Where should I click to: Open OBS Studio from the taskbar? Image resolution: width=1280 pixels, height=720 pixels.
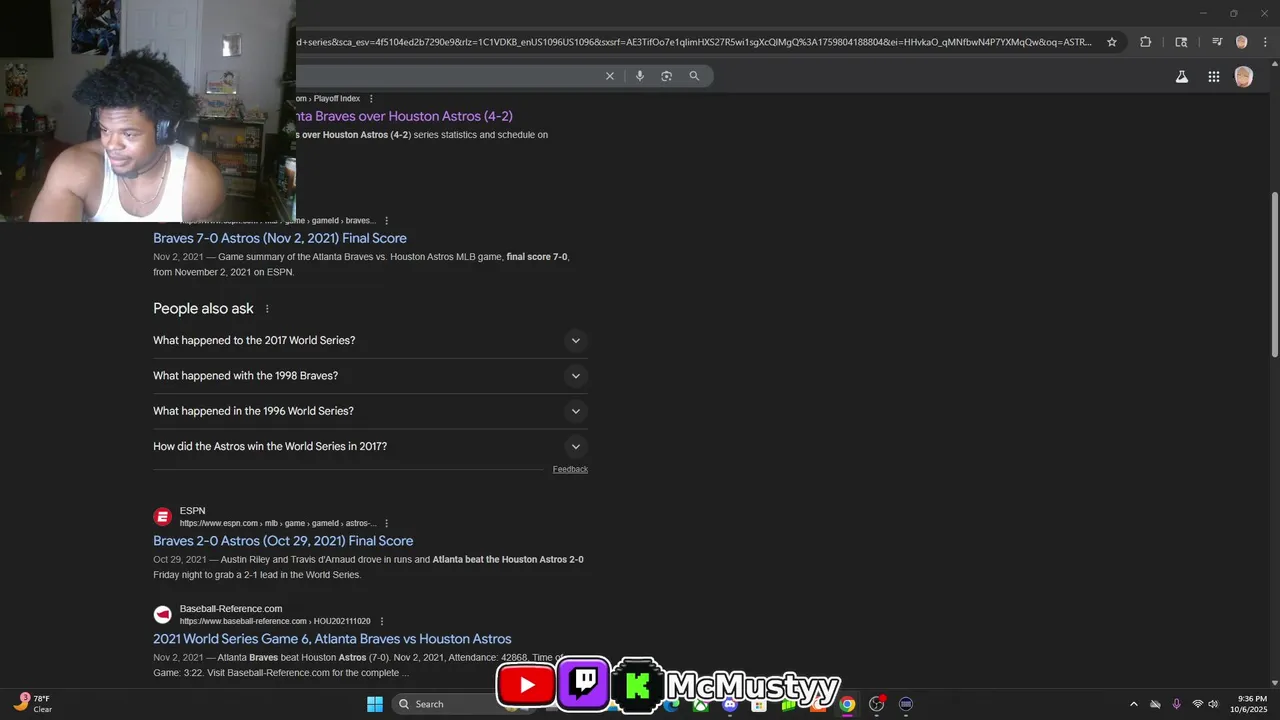877,704
